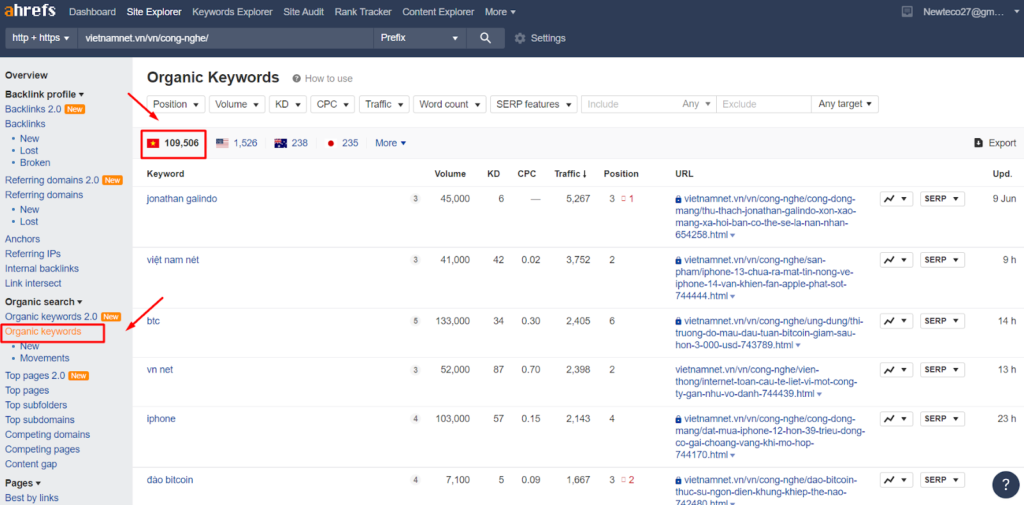
Task: Click SERP features badge for jonathan galindo
Action: [x=415, y=199]
